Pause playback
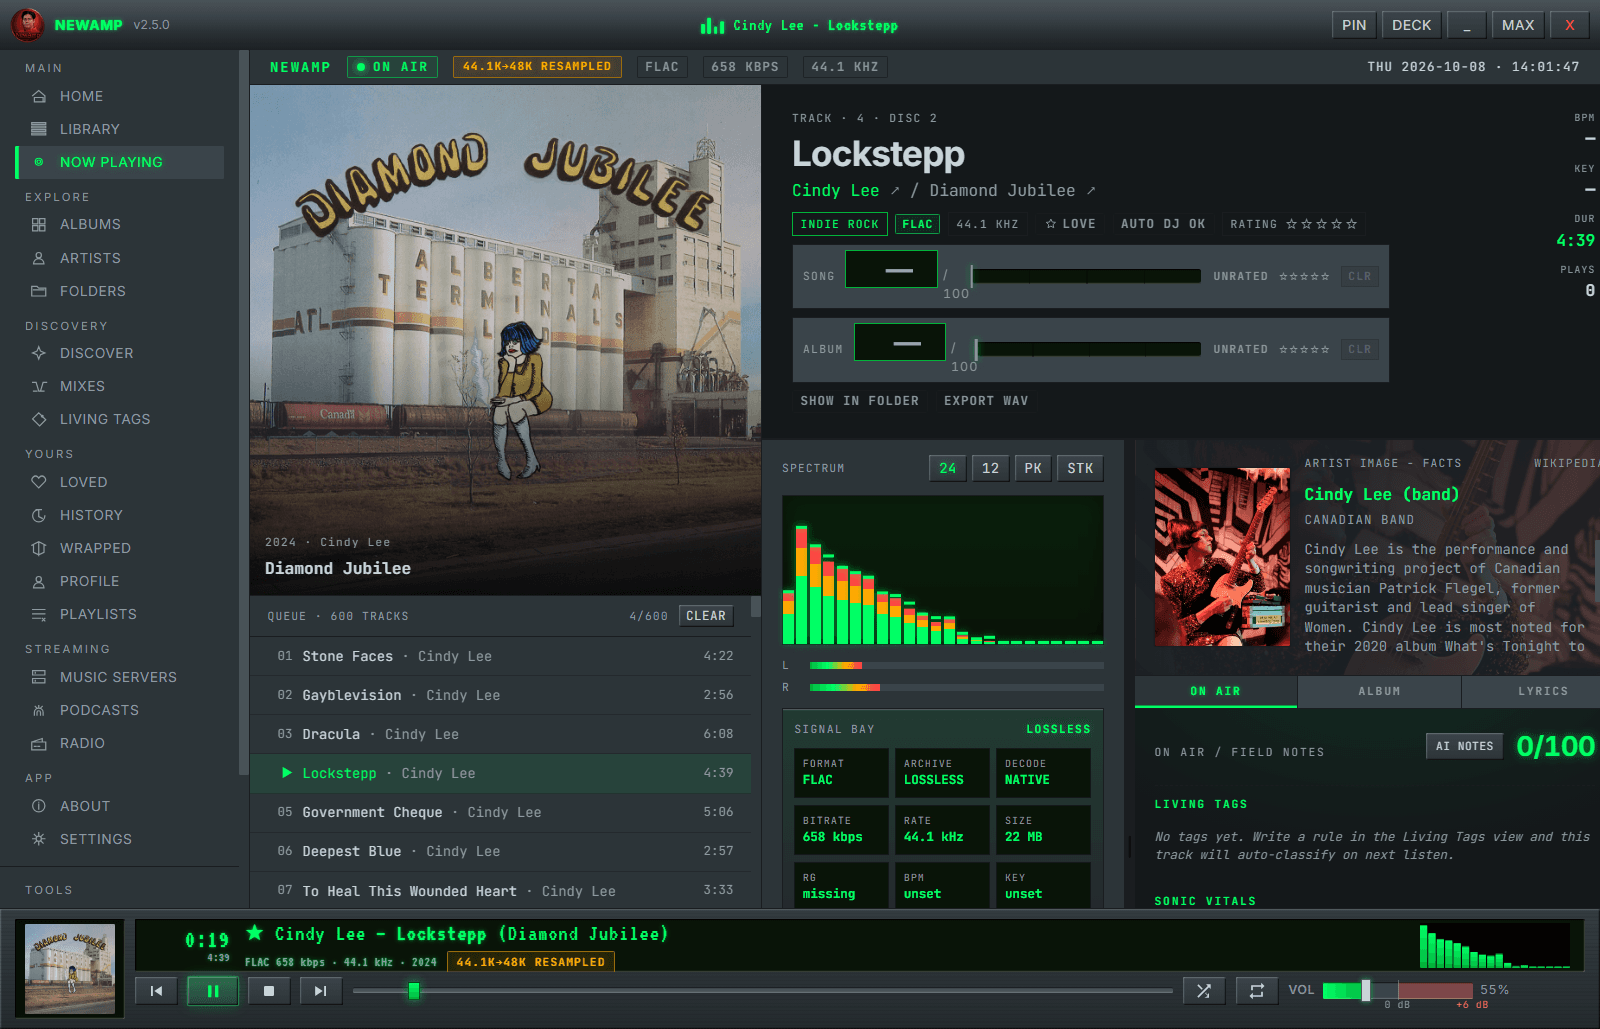Viewport: 1600px width, 1029px height. (213, 991)
